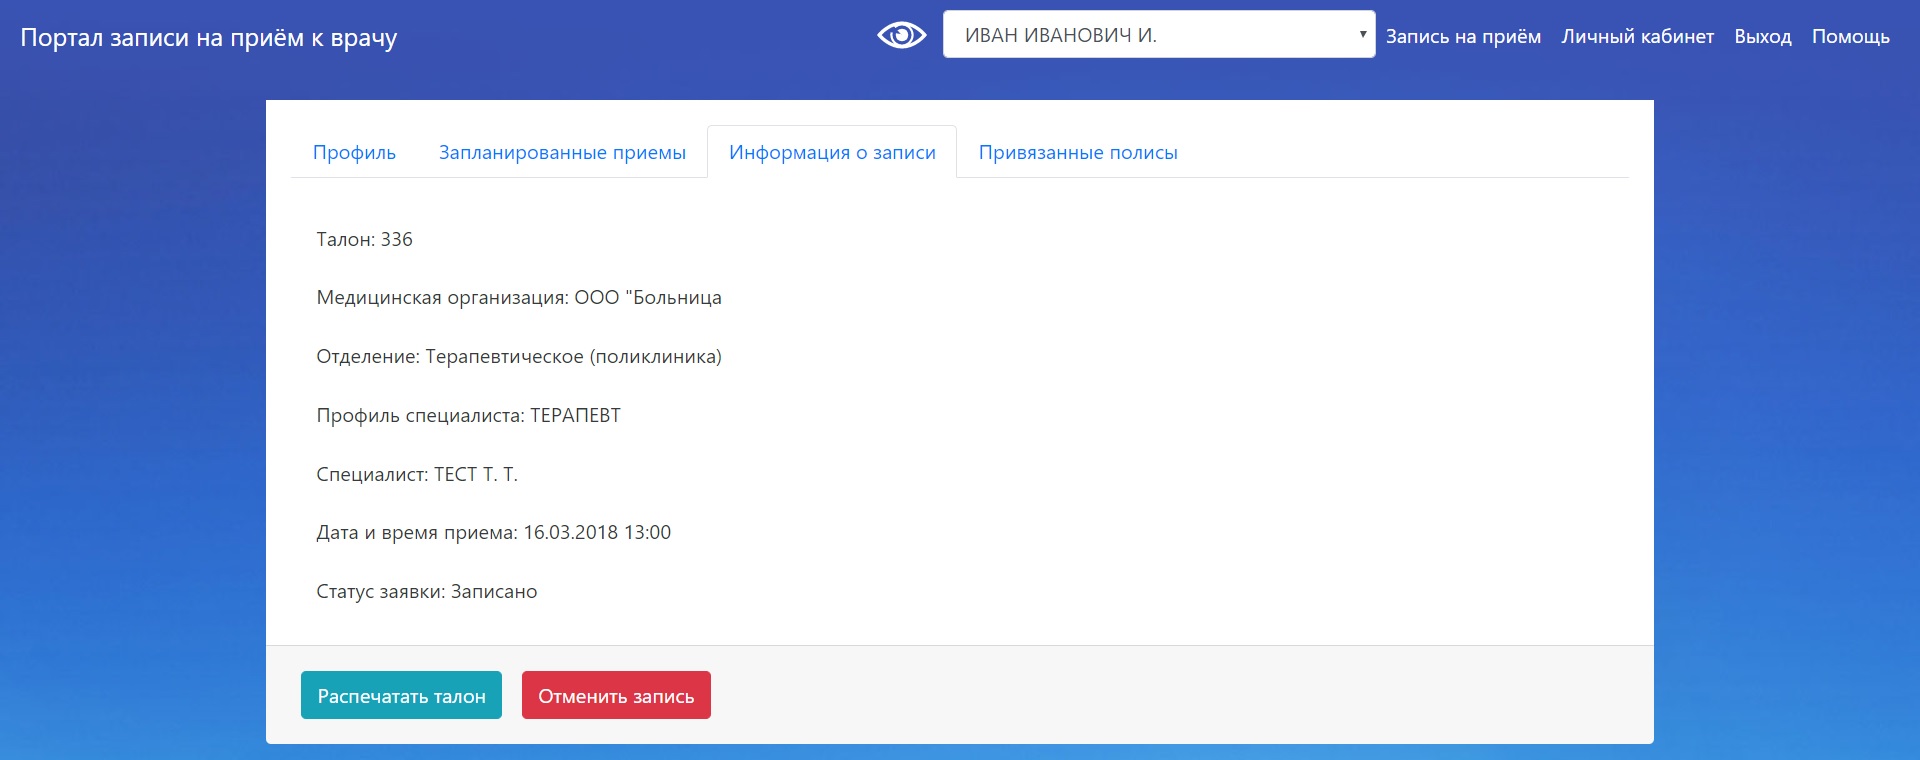1920x760 pixels.
Task: Open the Запланированные приемы tab
Action: (562, 153)
